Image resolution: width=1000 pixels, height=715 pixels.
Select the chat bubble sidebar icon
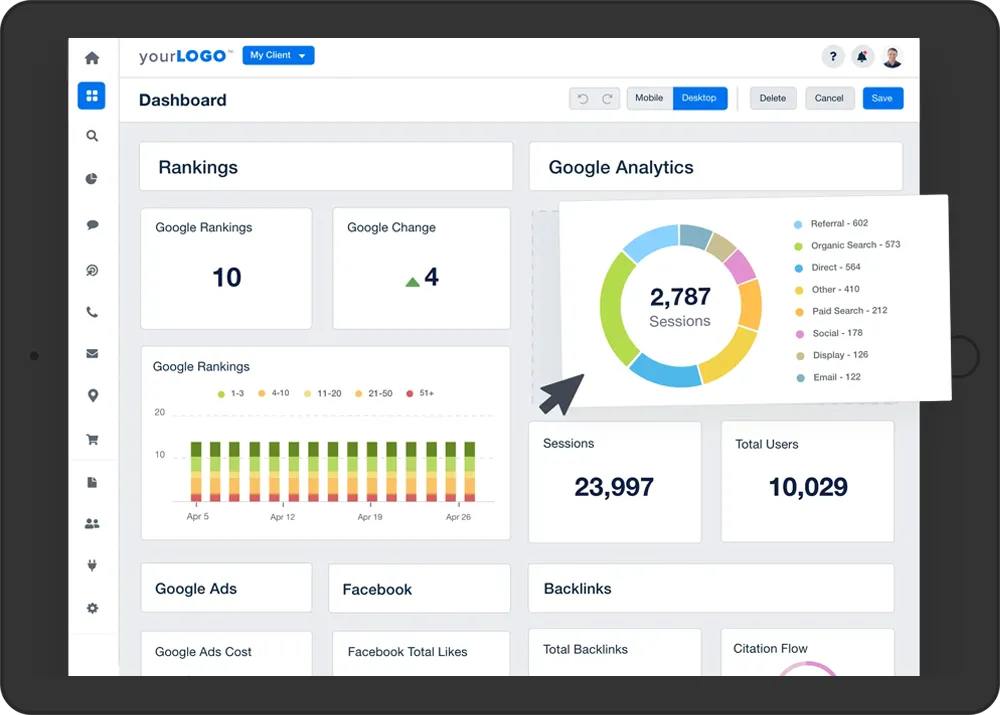pos(92,225)
